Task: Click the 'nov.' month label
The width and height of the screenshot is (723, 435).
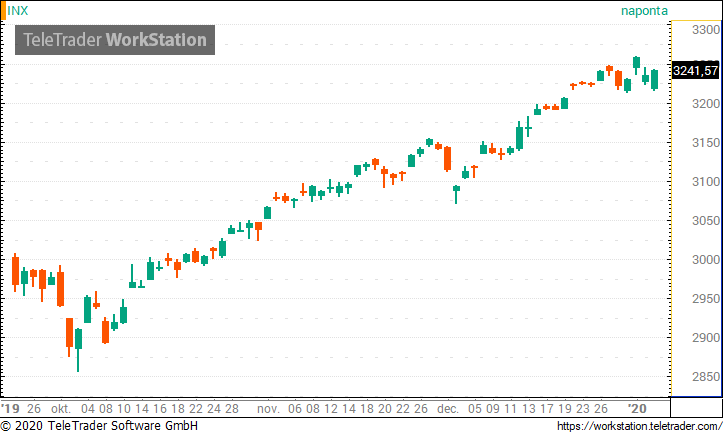Action: pos(268,409)
